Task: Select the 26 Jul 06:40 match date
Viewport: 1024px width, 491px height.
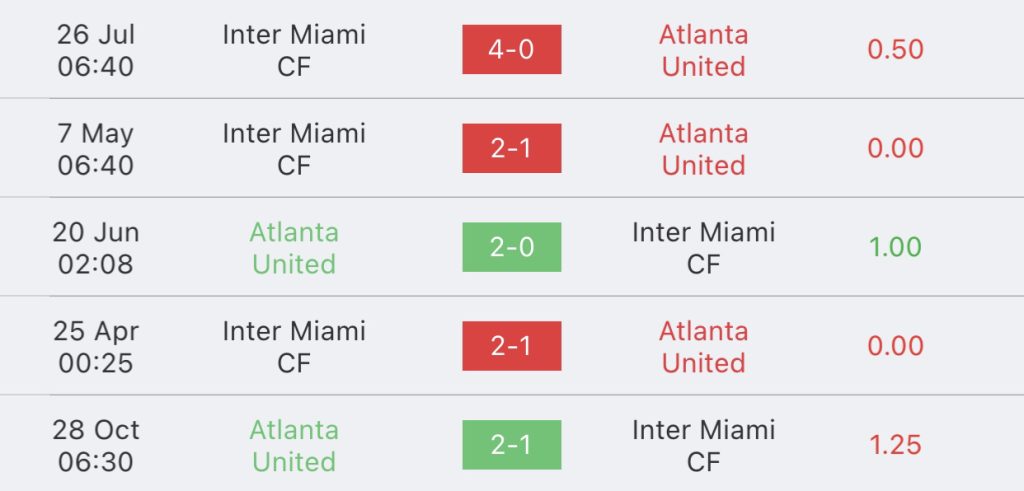Action: (x=96, y=50)
